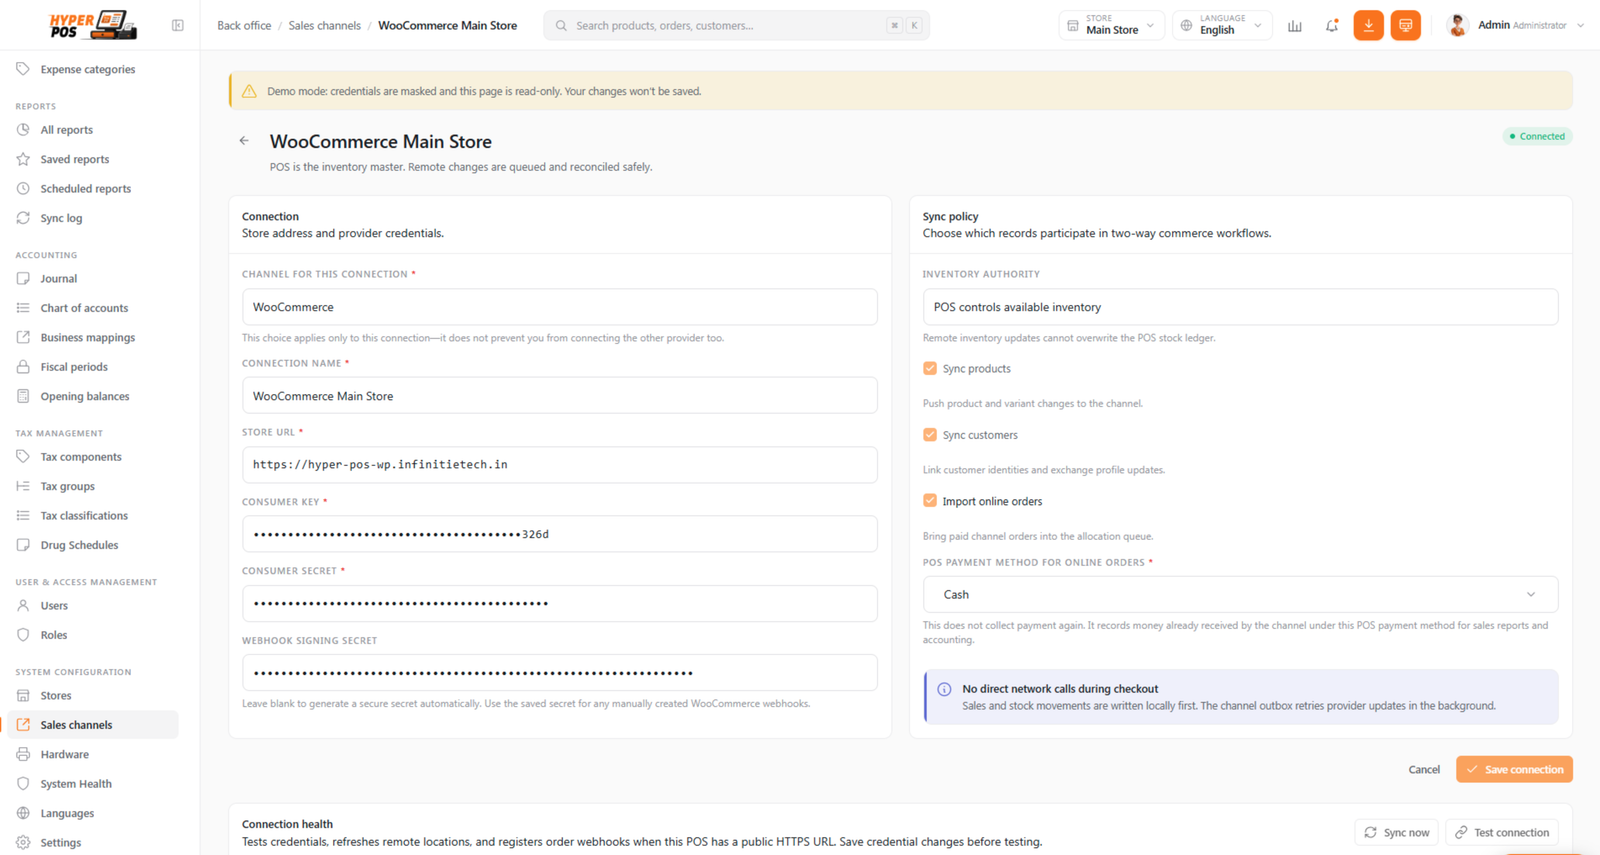Open Chart of accounts page
Viewport: 1600px width, 855px height.
pos(93,308)
